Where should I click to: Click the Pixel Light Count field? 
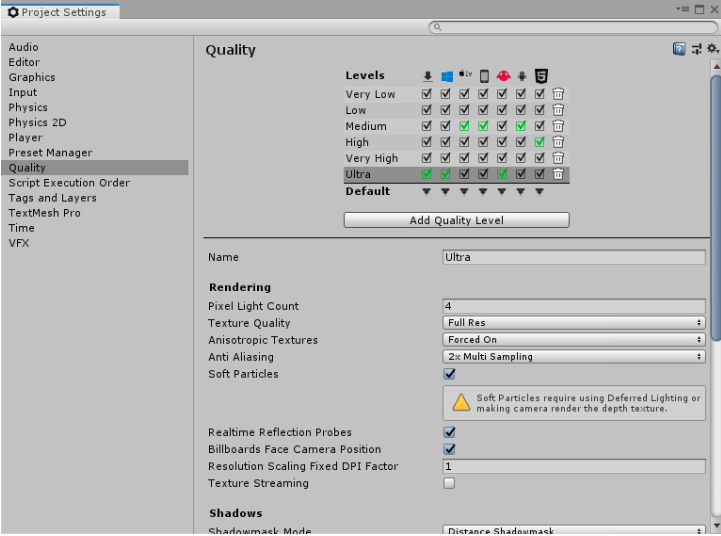pos(574,306)
